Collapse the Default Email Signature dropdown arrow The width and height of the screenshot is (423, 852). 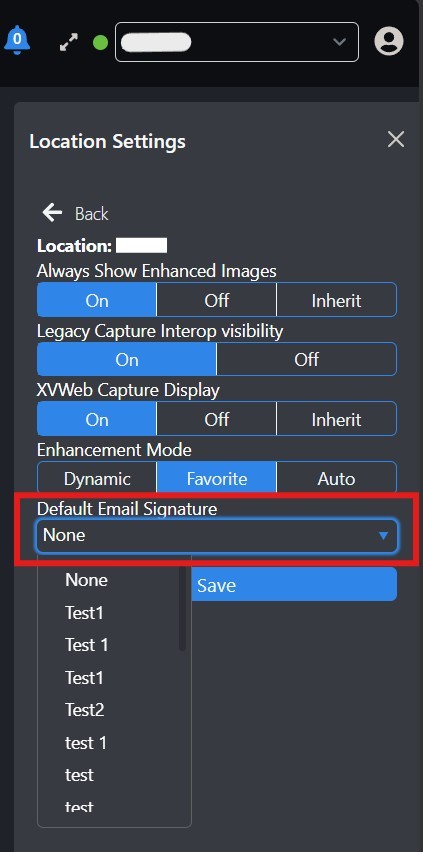383,536
